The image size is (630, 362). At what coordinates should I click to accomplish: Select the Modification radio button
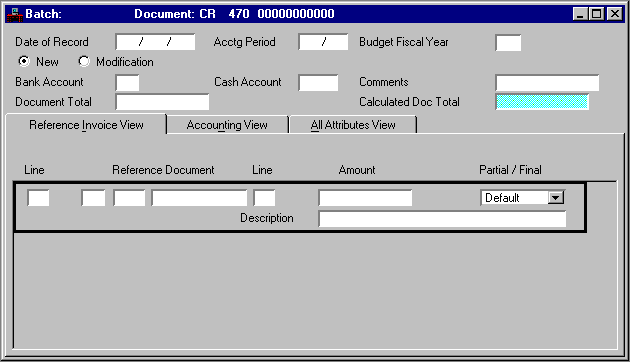click(x=84, y=61)
